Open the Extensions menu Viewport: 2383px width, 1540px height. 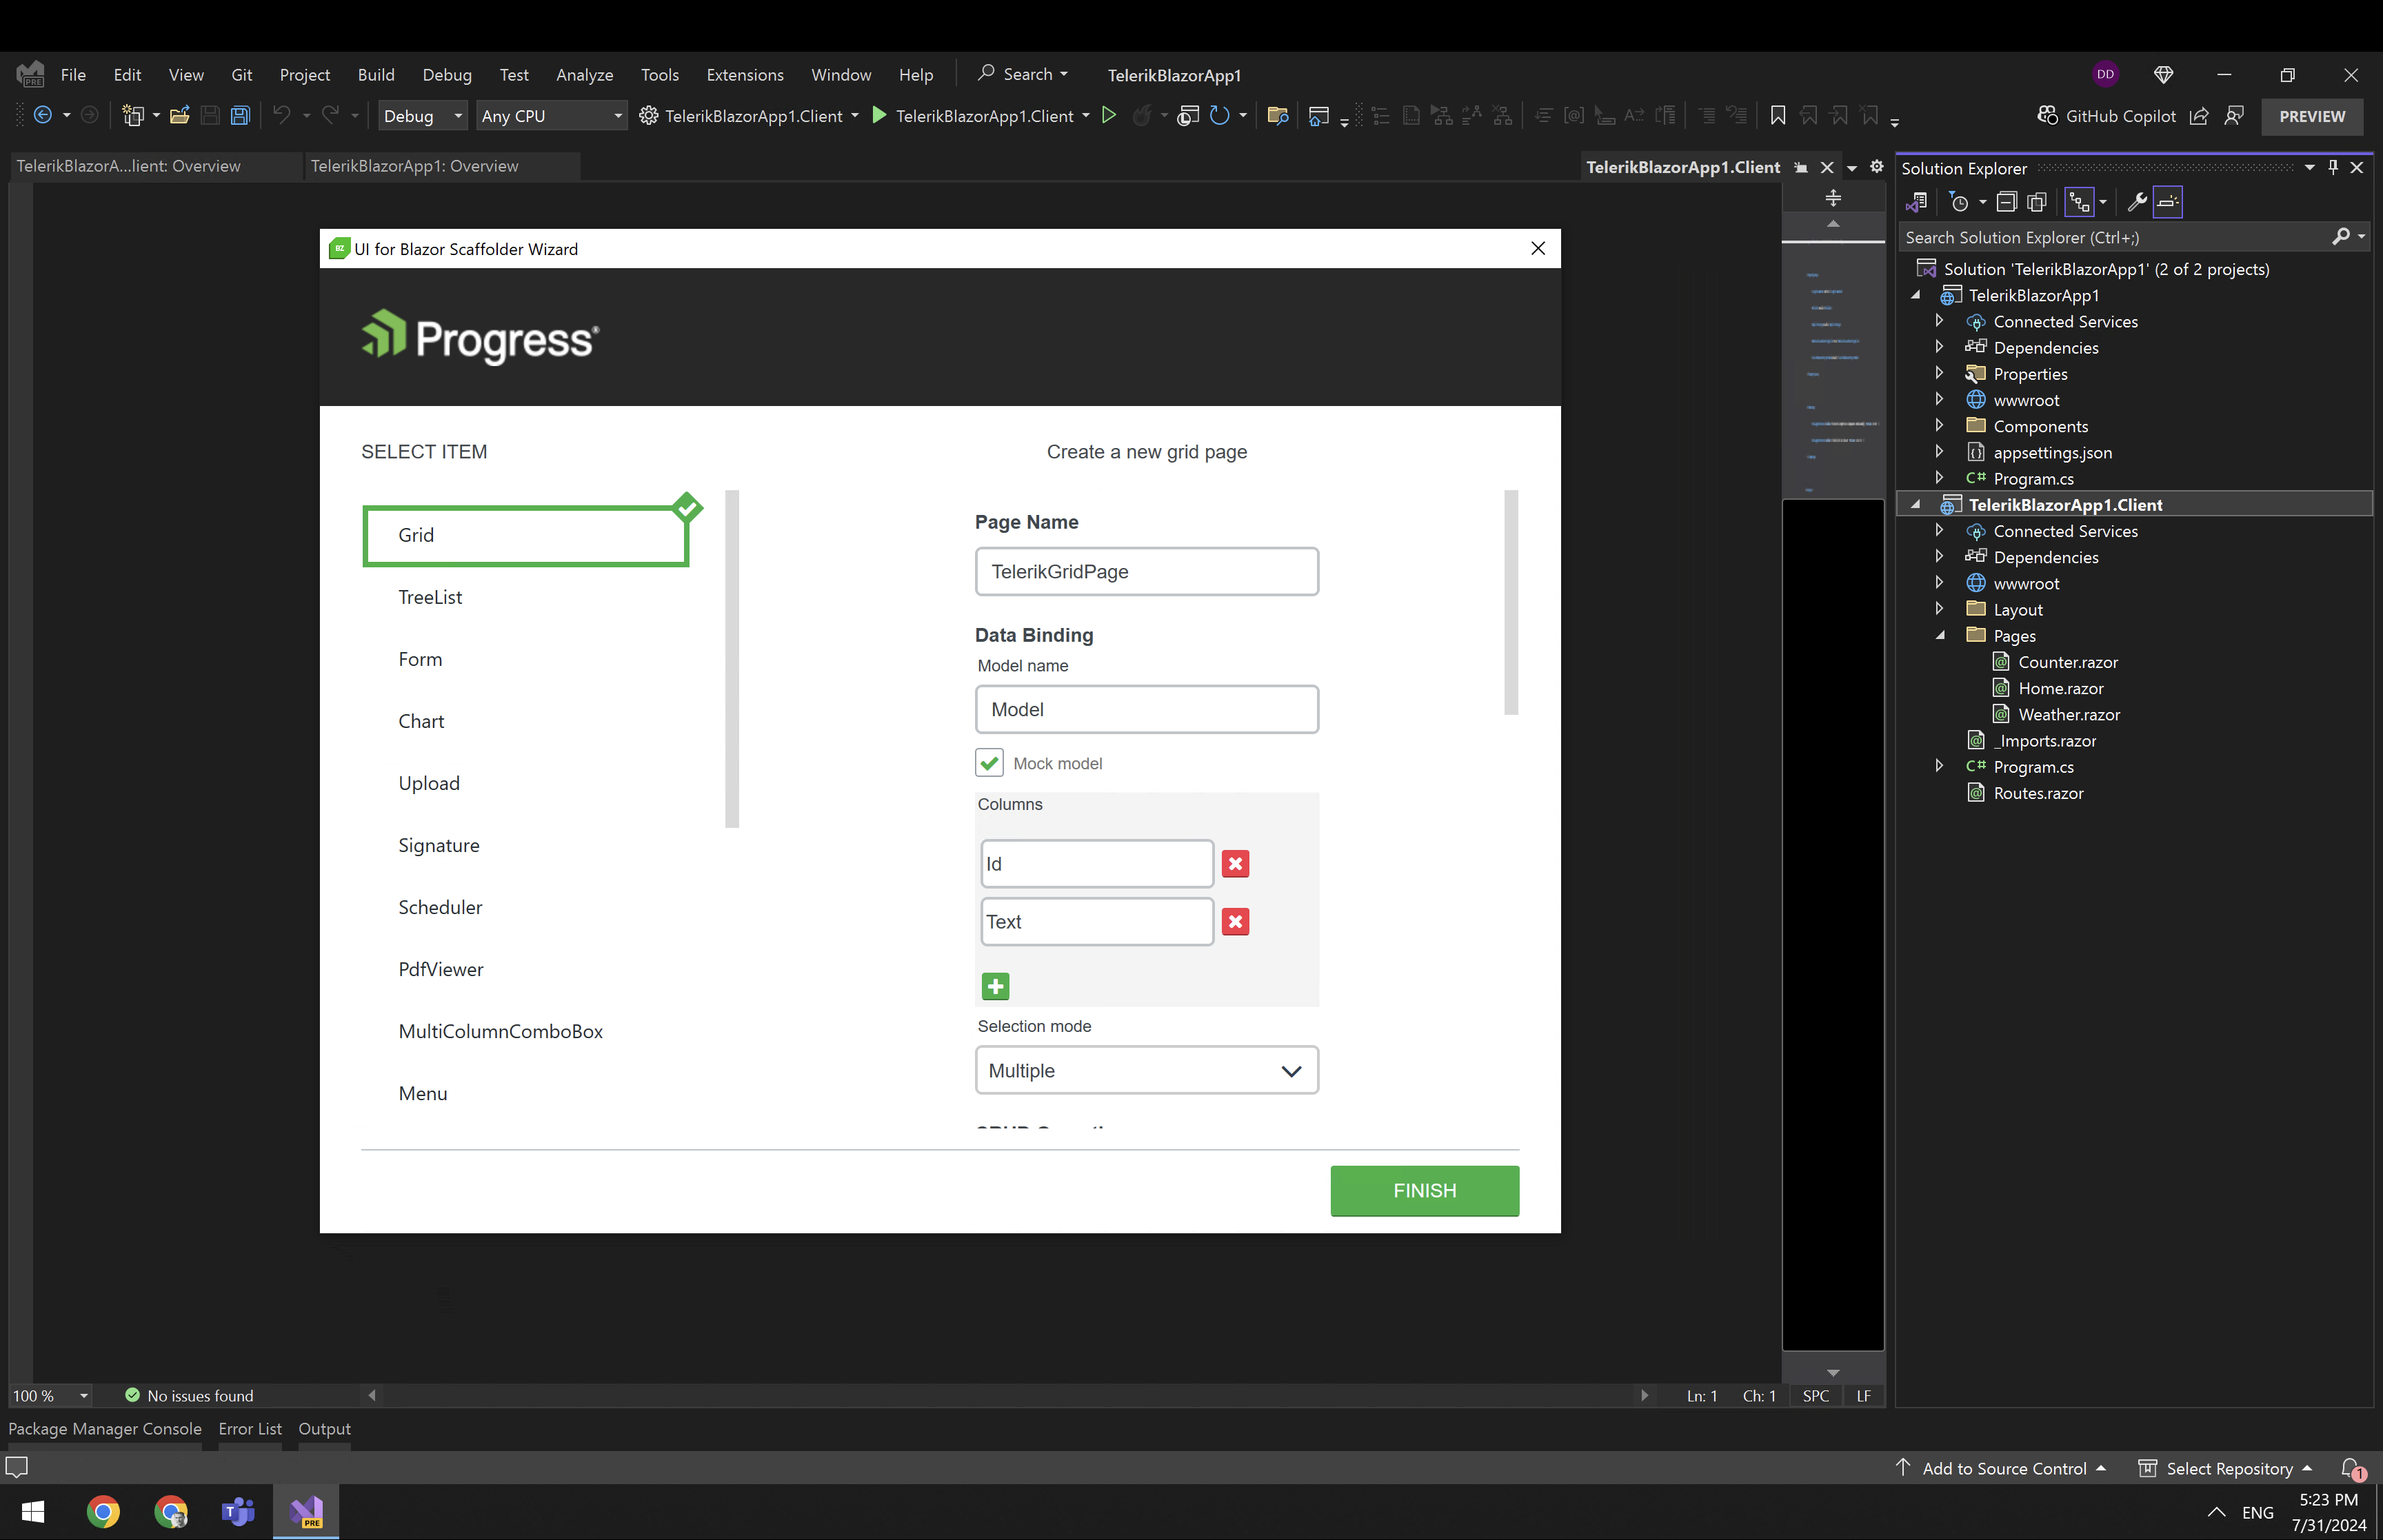pyautogui.click(x=744, y=75)
